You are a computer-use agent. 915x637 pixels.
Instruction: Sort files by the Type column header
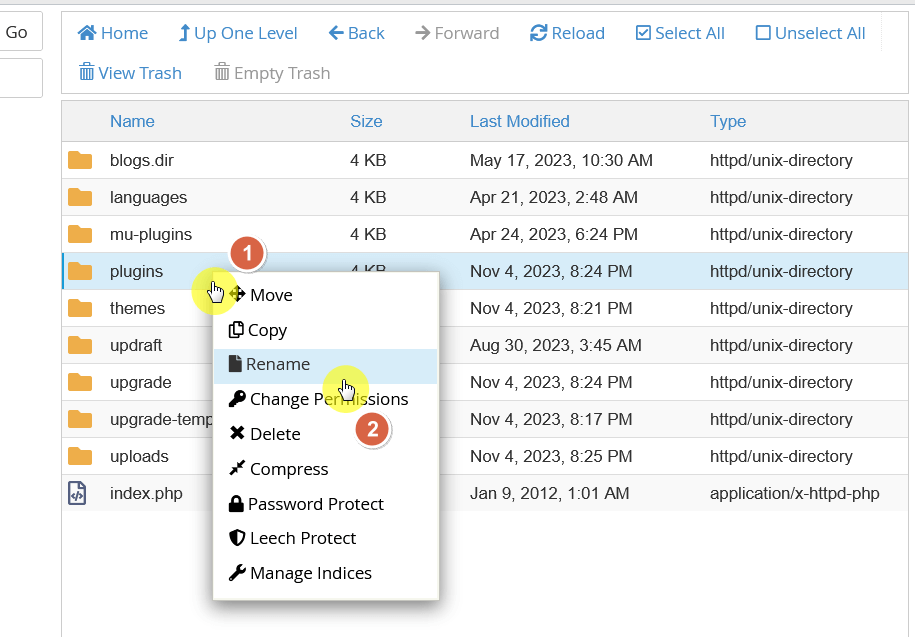point(728,121)
